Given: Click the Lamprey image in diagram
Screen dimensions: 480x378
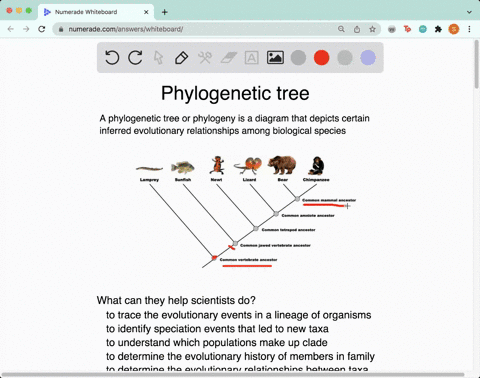Looking at the screenshot, I should [x=149, y=168].
